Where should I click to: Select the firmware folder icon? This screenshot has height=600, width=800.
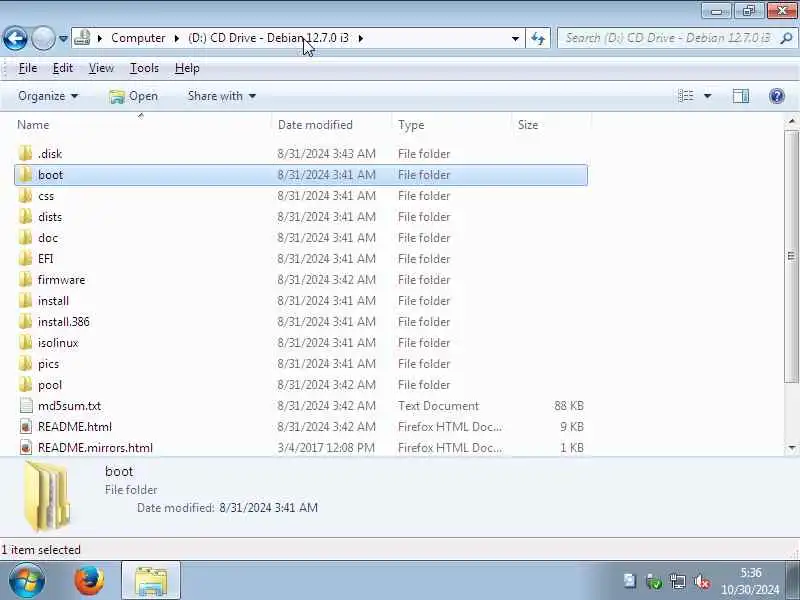click(x=25, y=280)
